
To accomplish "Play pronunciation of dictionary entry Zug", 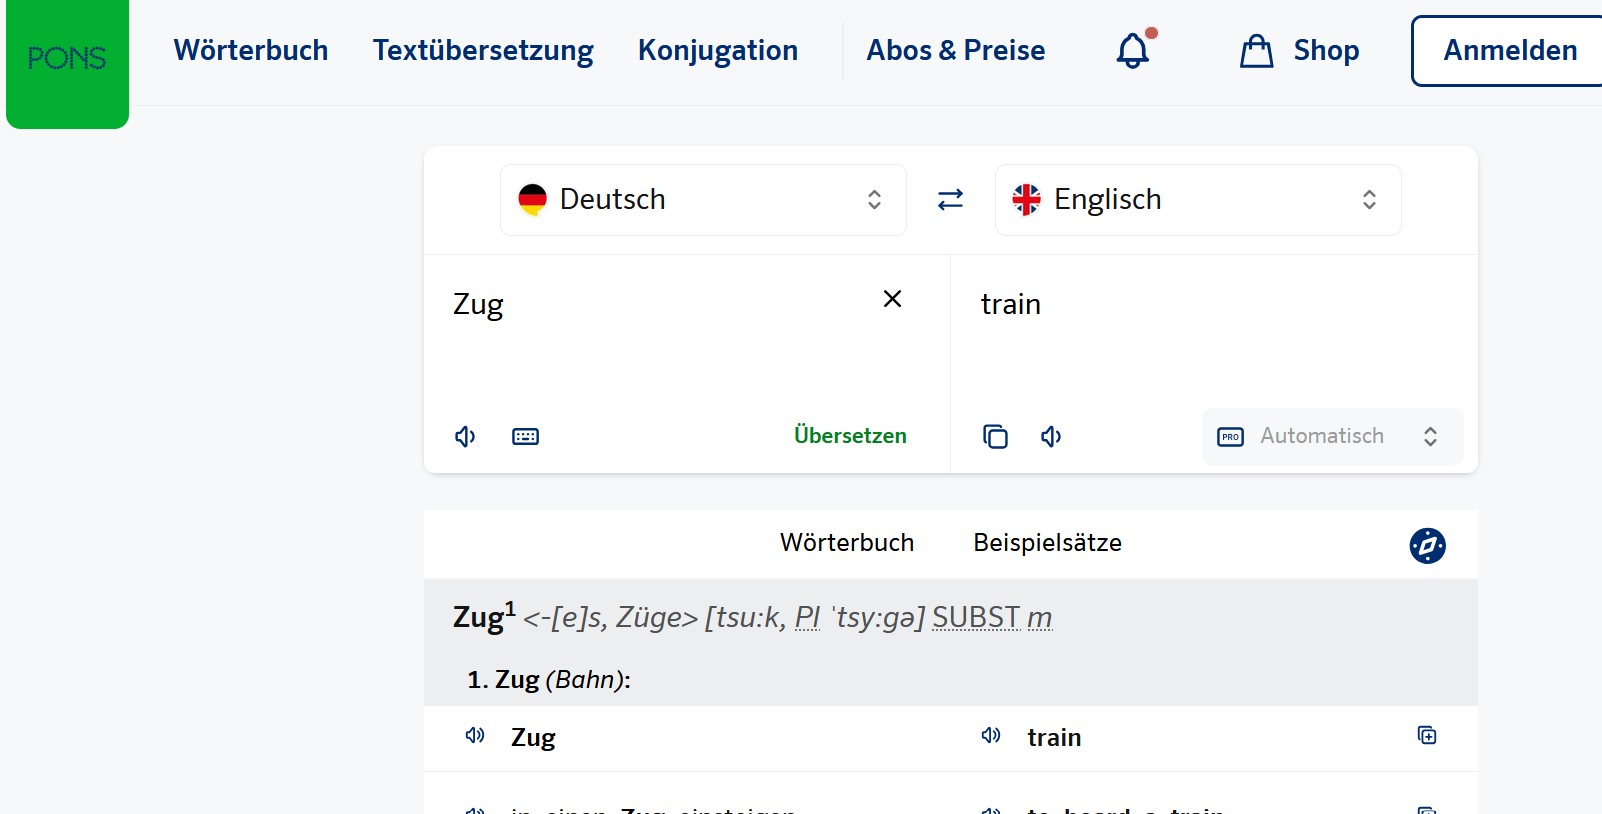I will [475, 736].
